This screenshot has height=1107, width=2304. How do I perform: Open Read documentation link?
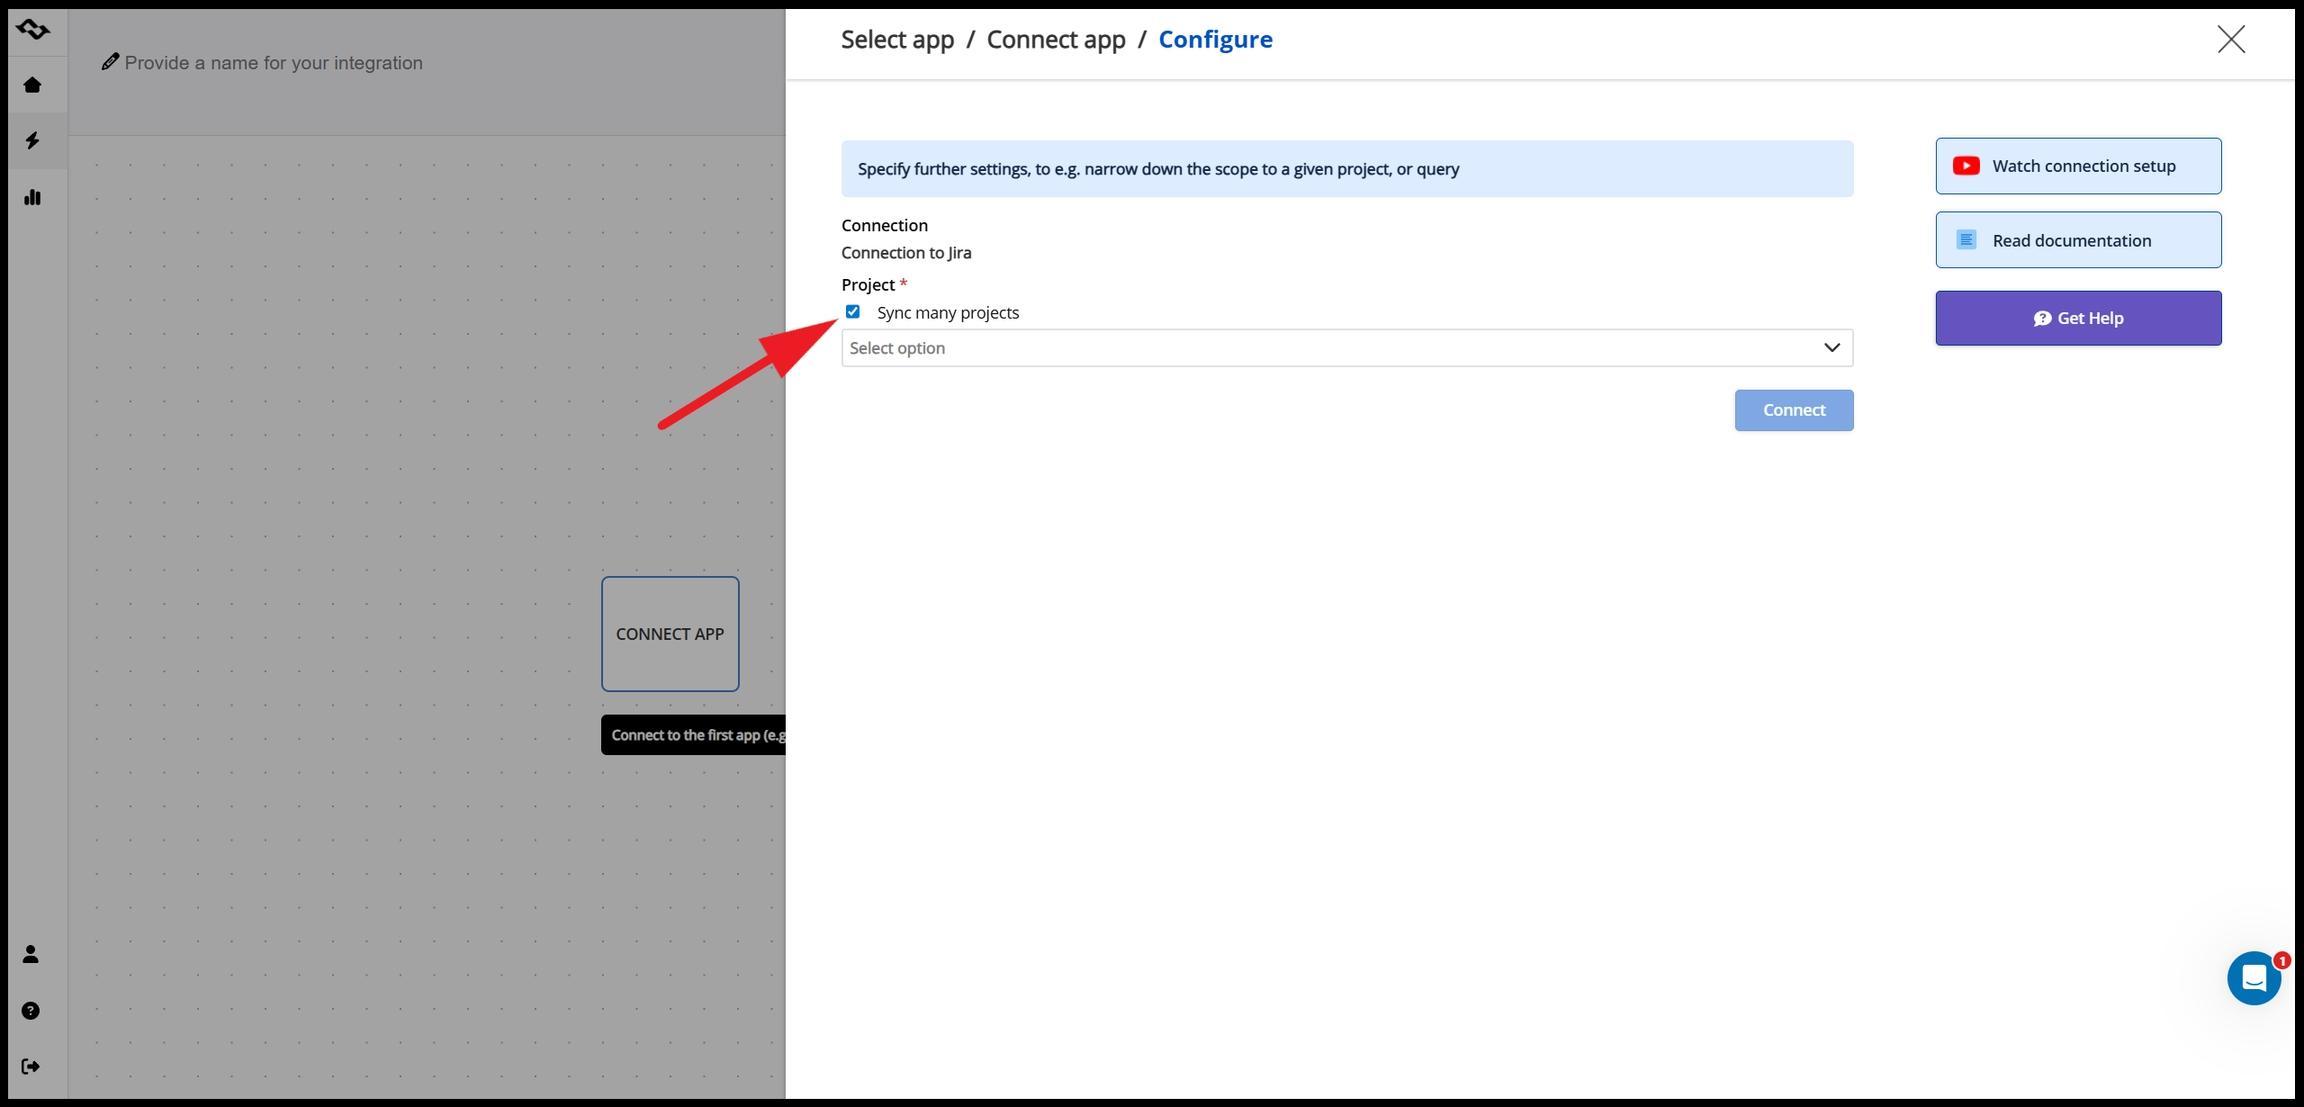pos(2078,240)
